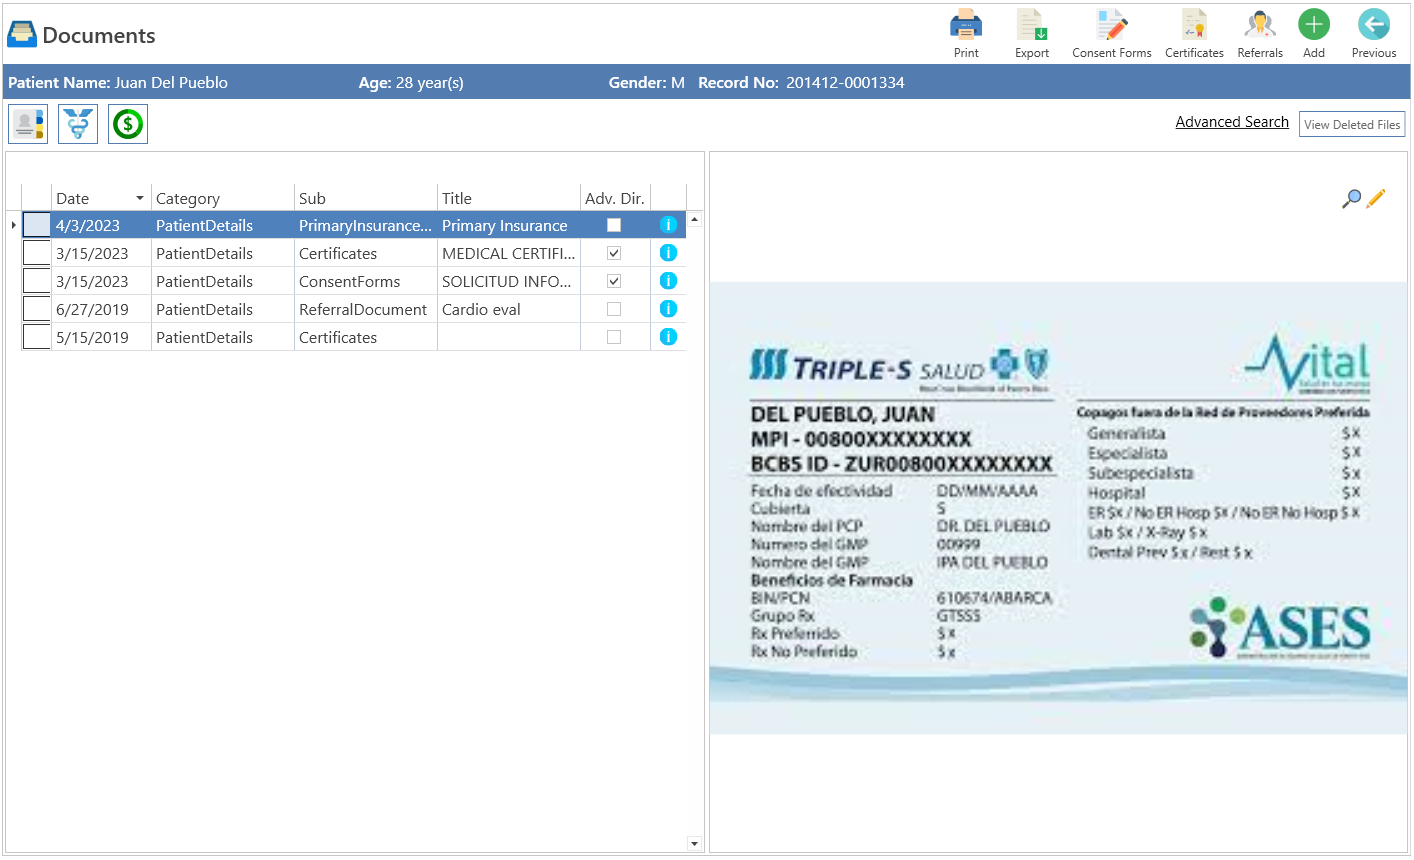The width and height of the screenshot is (1414, 860).
Task: Show info for MEDICAL CERTIFI... row
Action: click(x=669, y=253)
